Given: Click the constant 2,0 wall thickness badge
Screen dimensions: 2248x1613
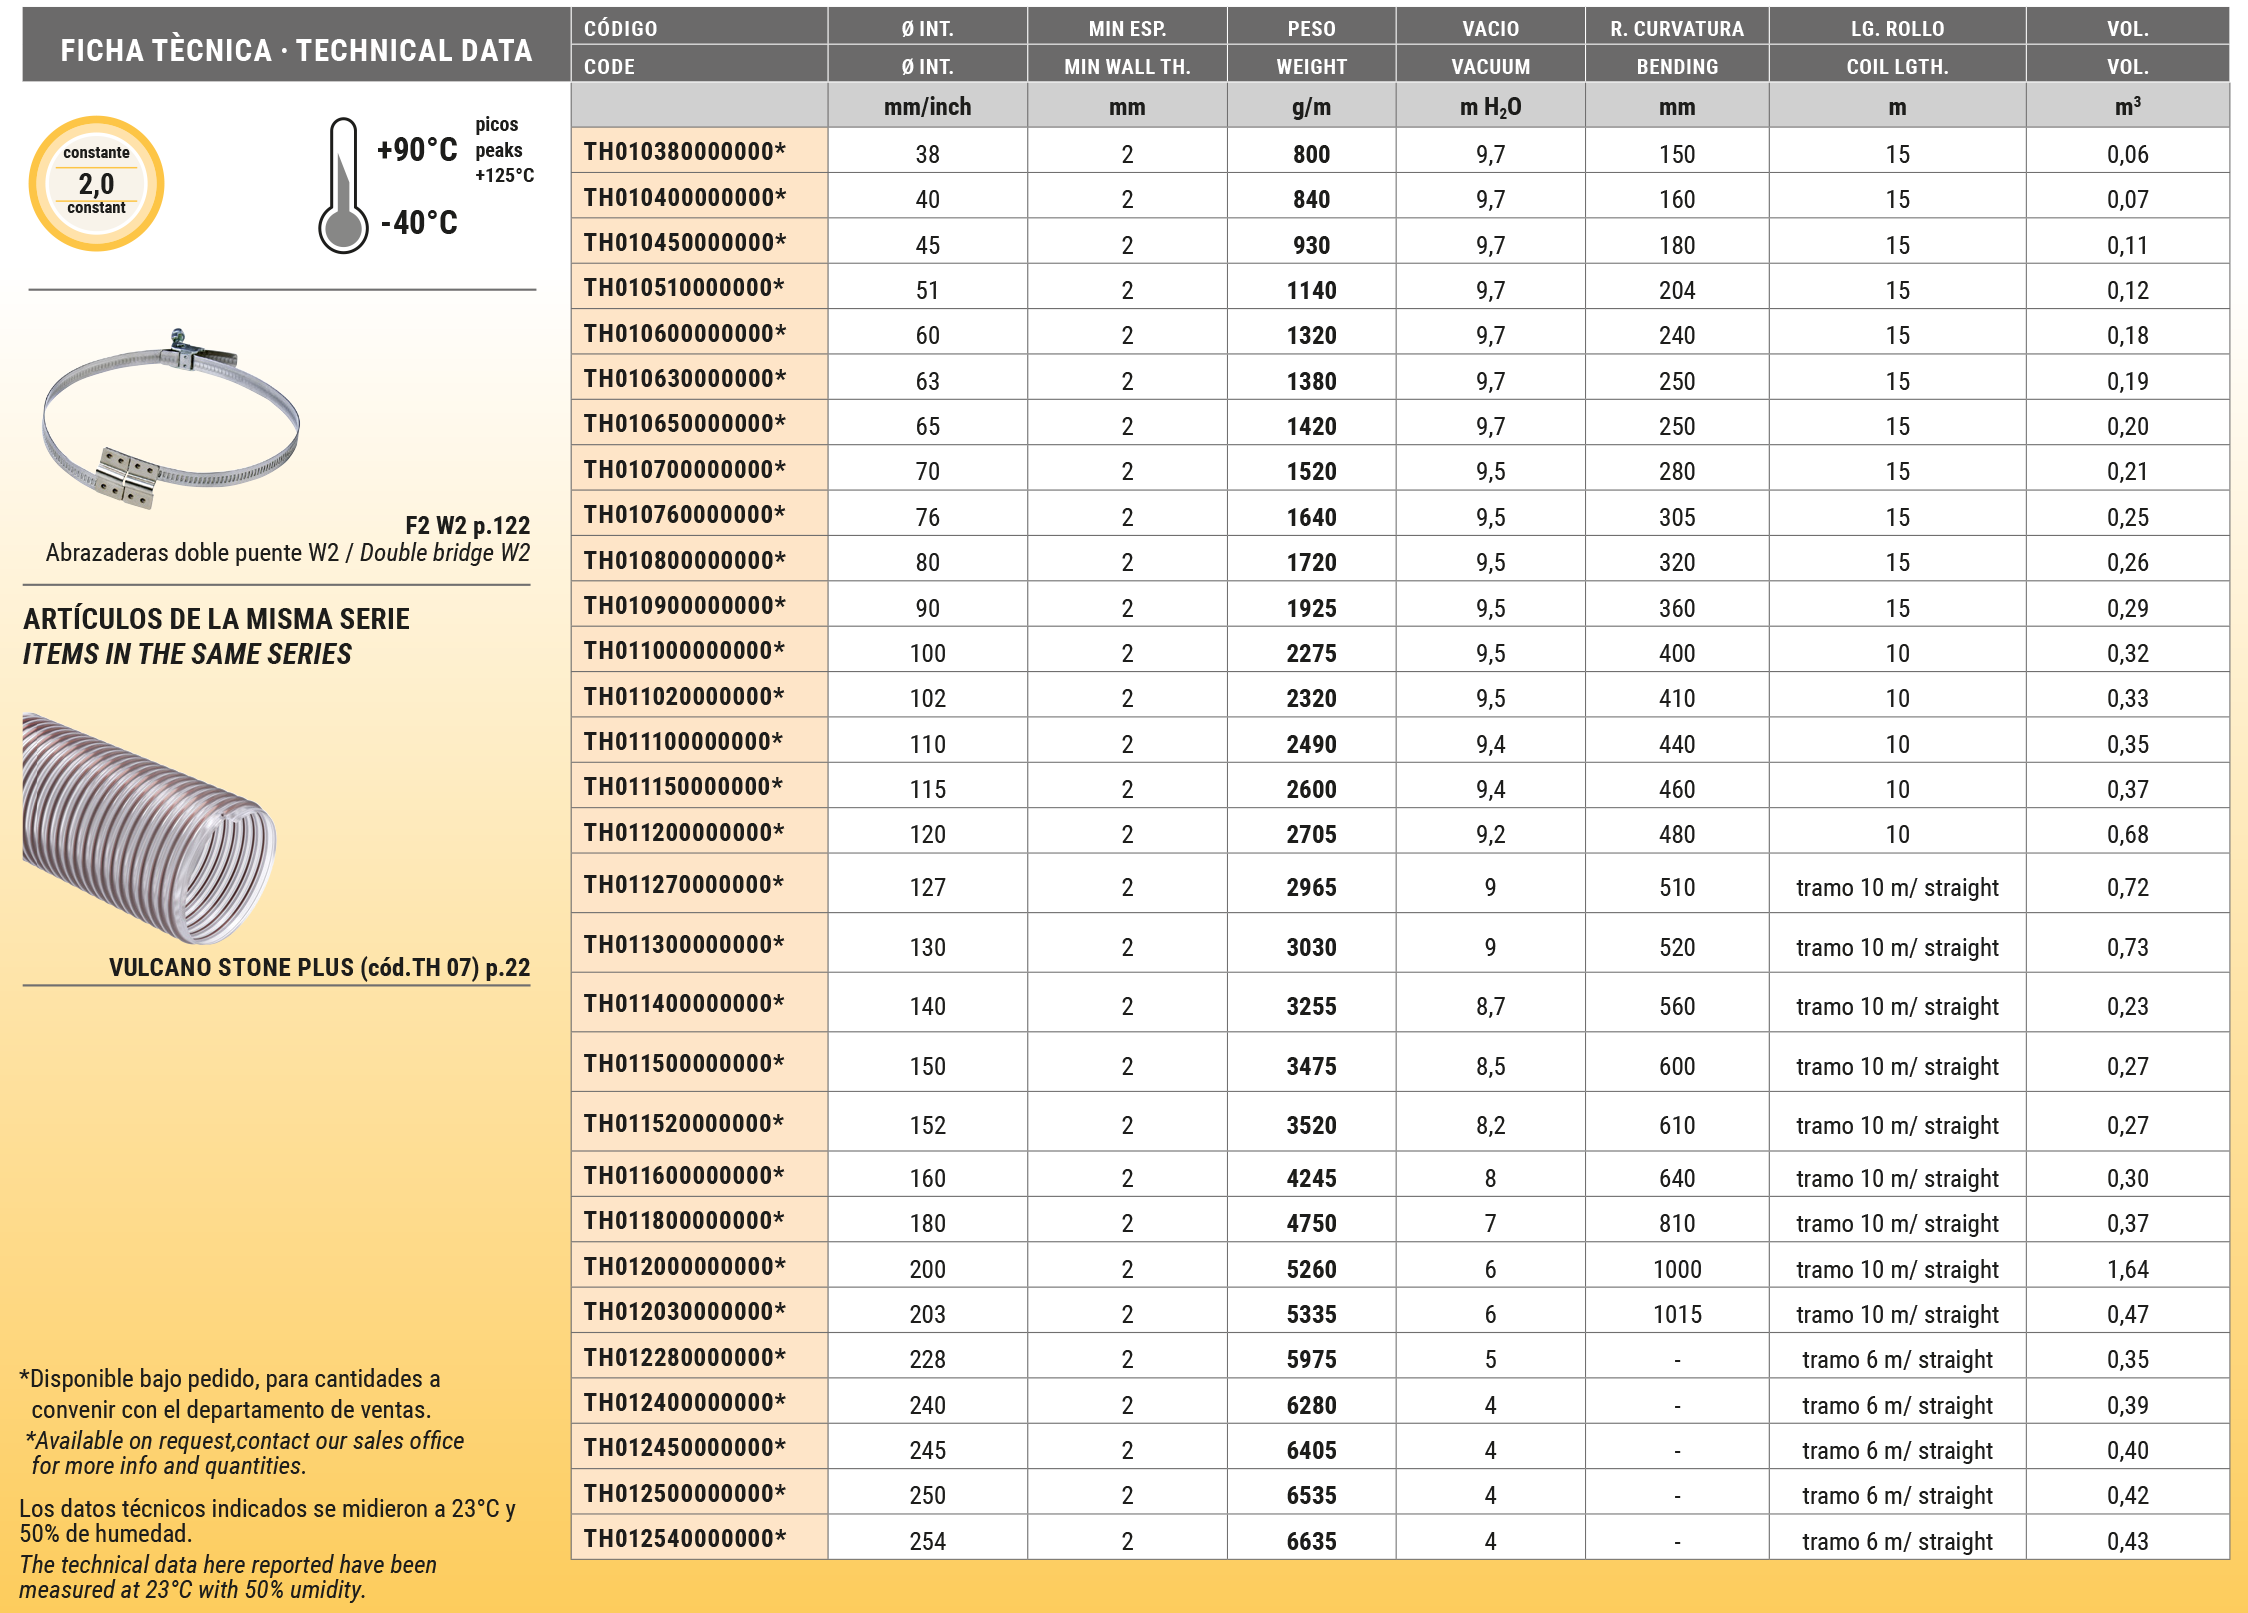Looking at the screenshot, I should (96, 183).
